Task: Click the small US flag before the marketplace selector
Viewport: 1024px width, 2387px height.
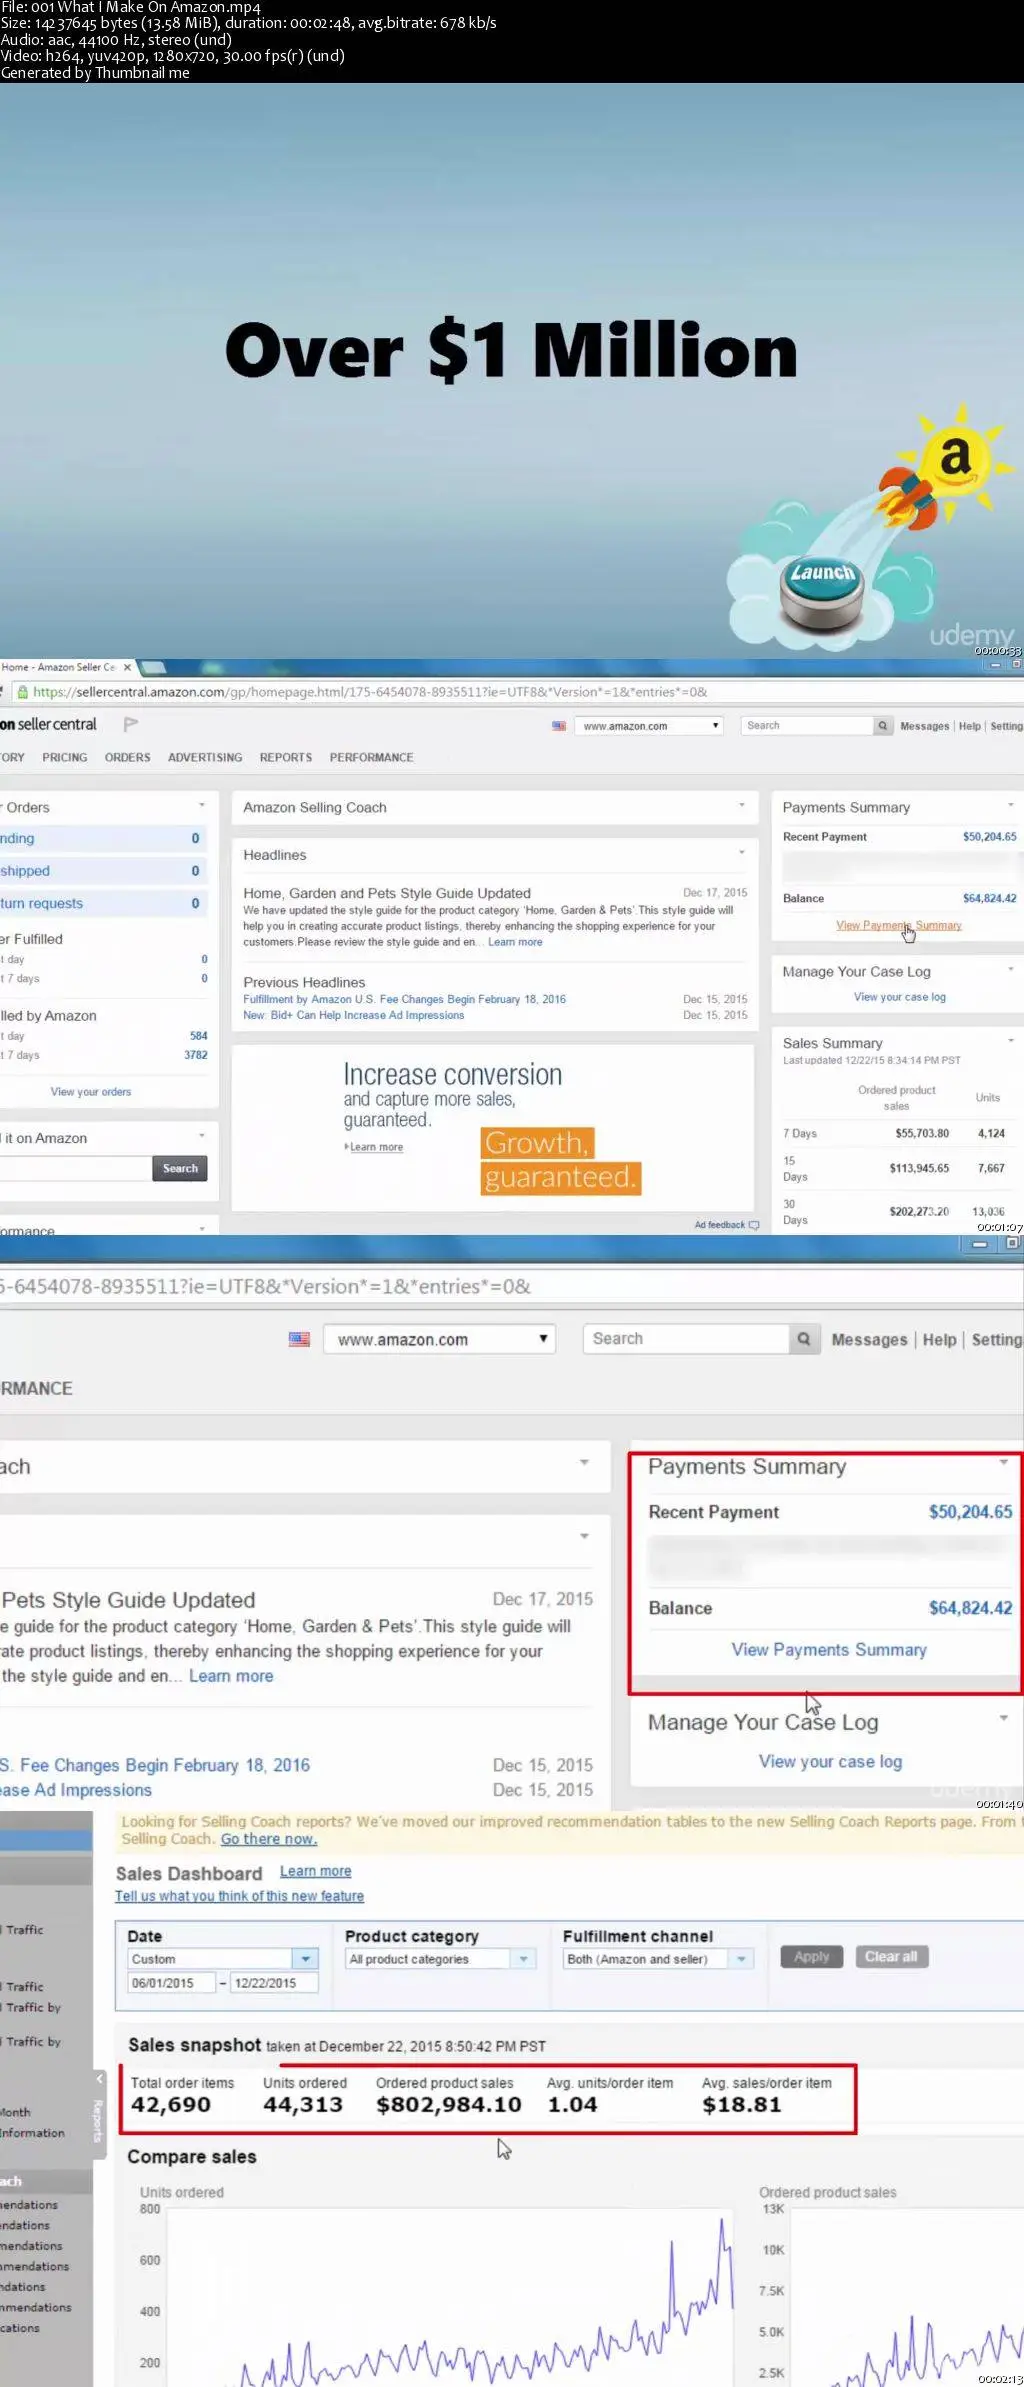Action: coord(559,726)
